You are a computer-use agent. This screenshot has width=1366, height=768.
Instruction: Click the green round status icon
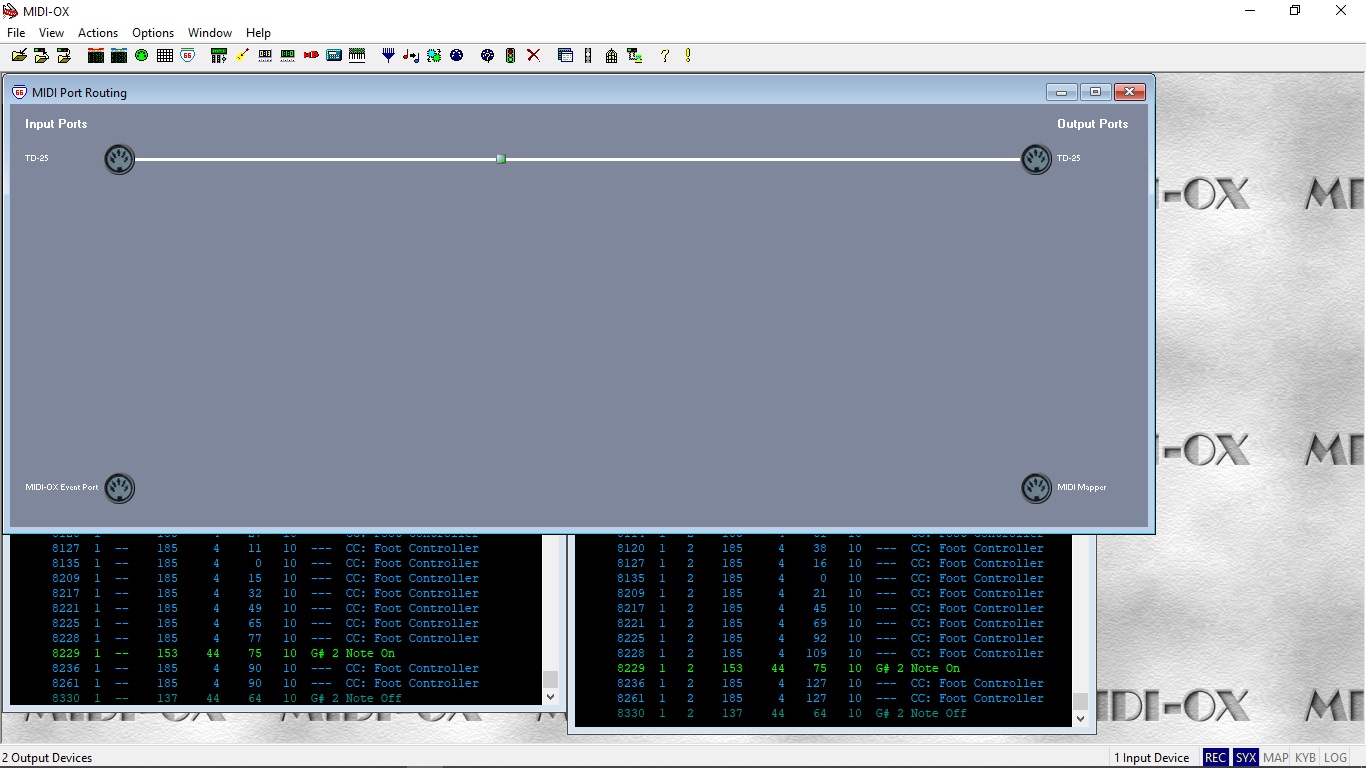141,56
